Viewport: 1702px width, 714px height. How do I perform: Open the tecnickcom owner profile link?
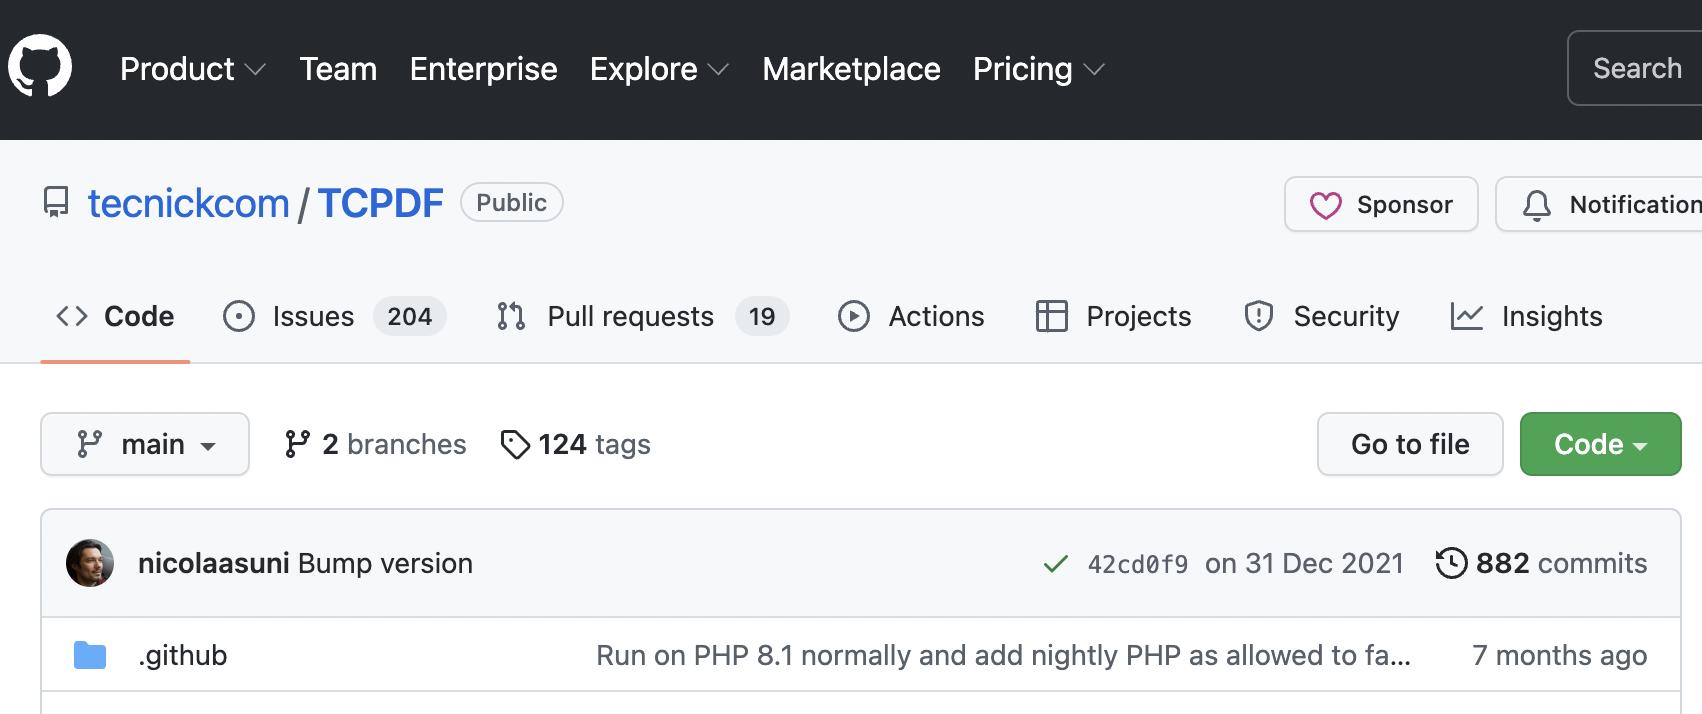(188, 203)
